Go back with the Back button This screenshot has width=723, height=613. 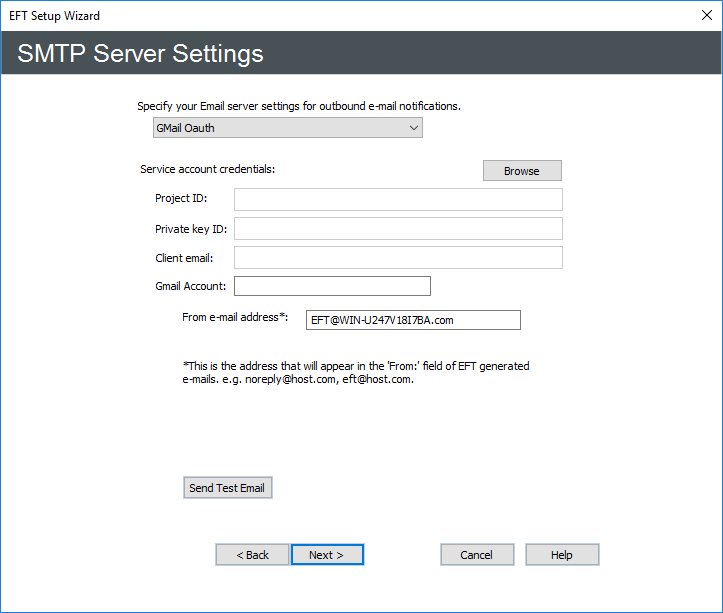pos(252,555)
